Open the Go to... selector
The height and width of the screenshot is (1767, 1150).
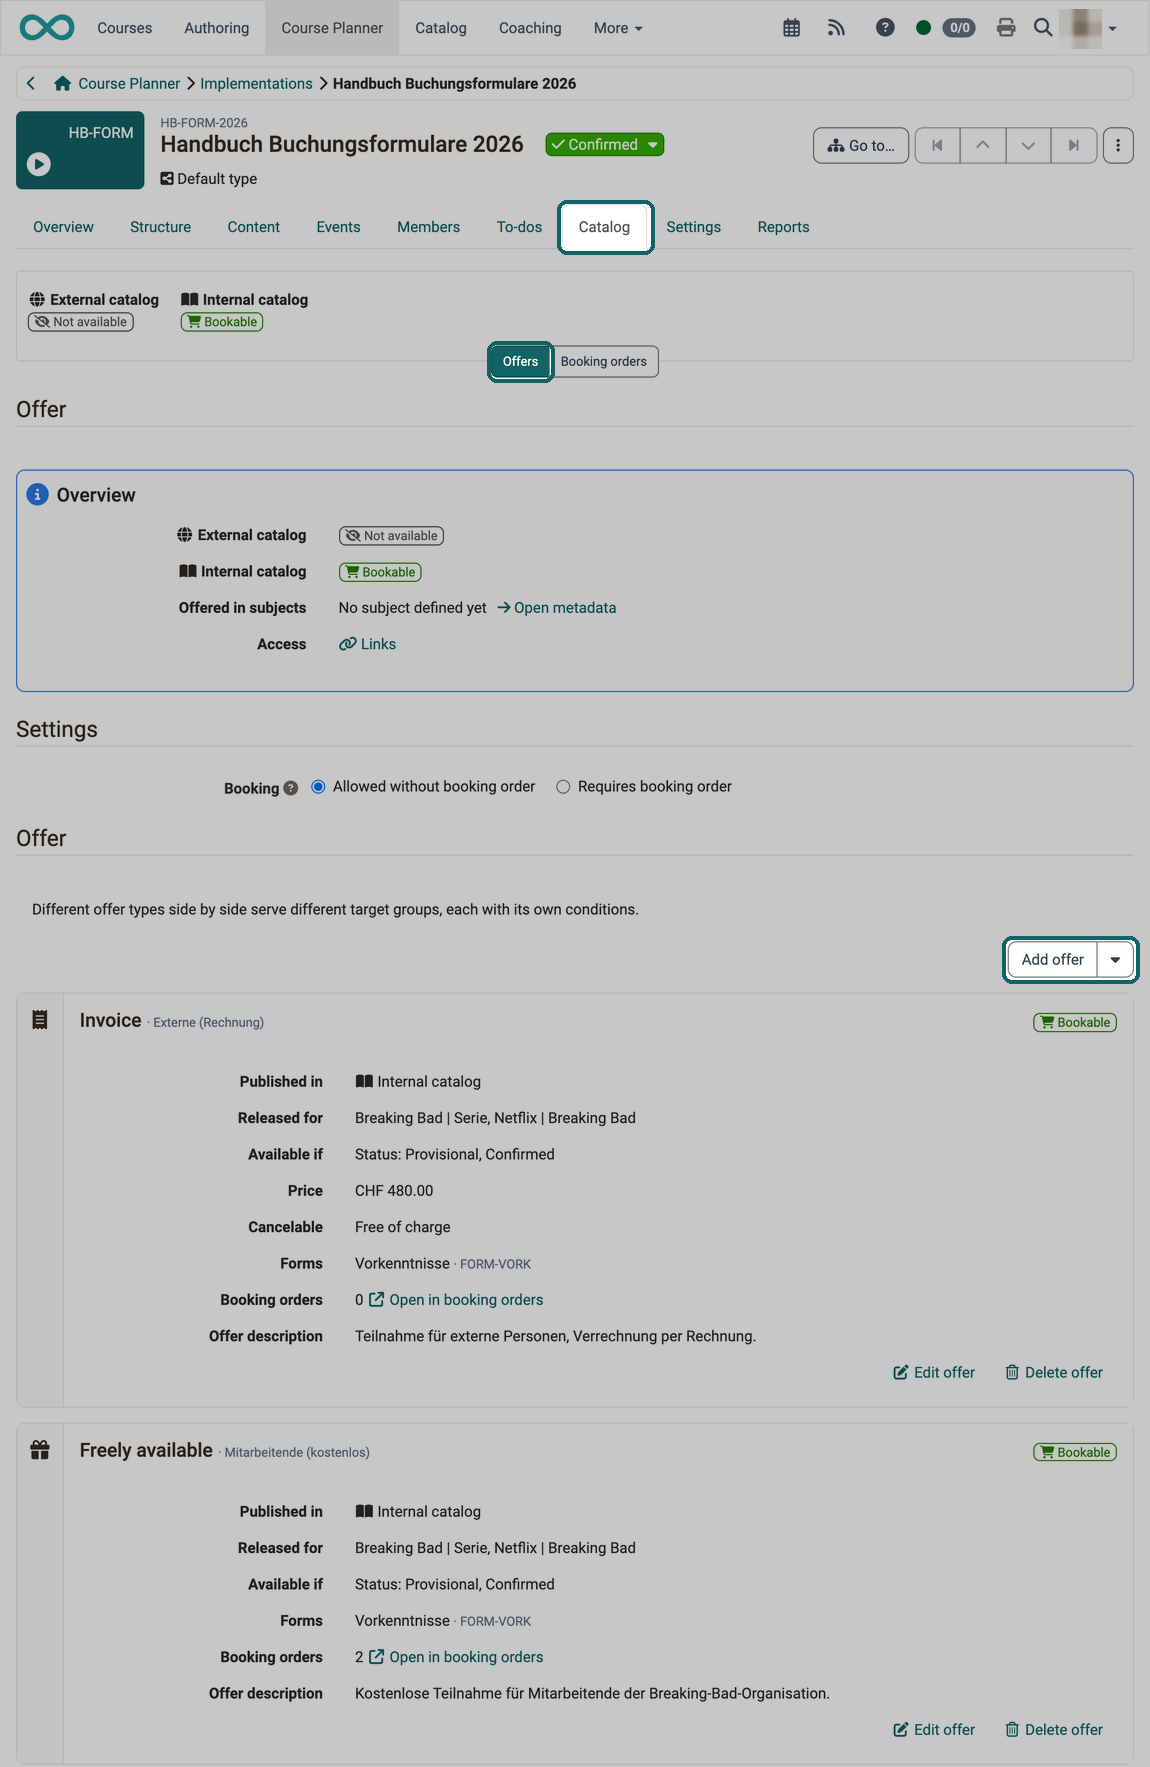pos(861,146)
